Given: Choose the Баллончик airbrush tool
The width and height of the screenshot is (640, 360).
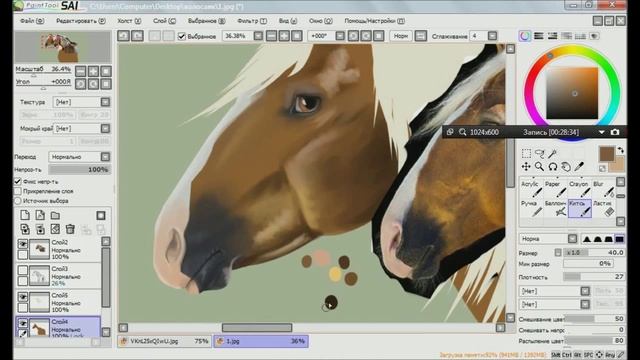Looking at the screenshot, I should click(556, 208).
